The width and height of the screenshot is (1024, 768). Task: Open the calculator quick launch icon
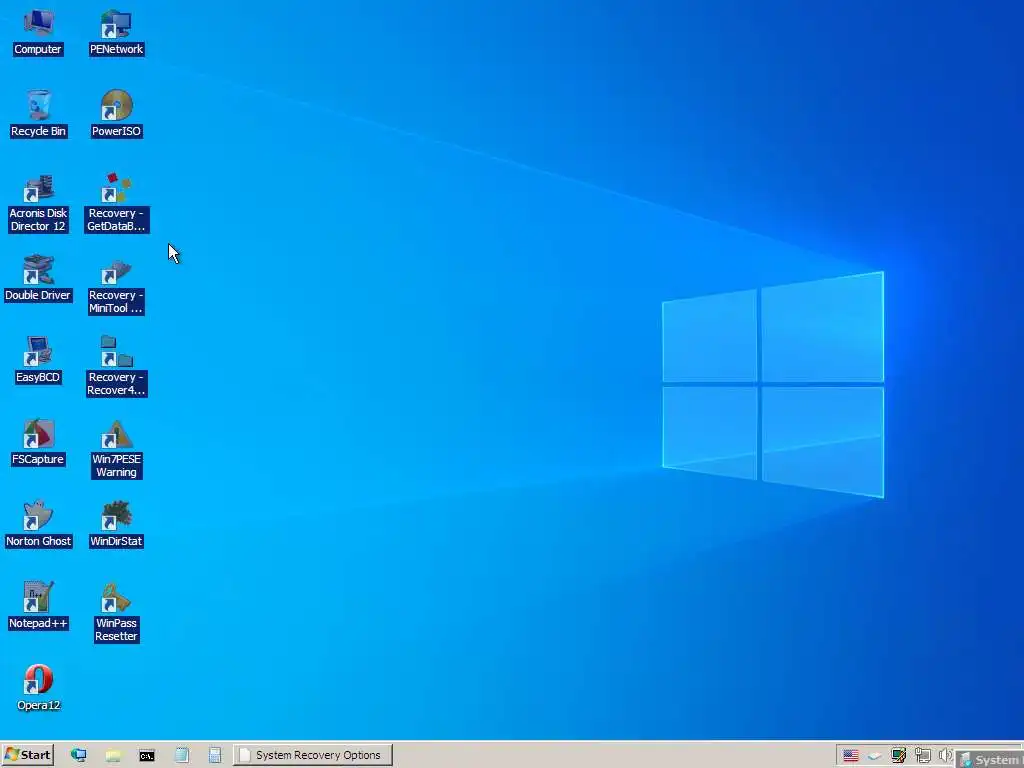coord(215,756)
